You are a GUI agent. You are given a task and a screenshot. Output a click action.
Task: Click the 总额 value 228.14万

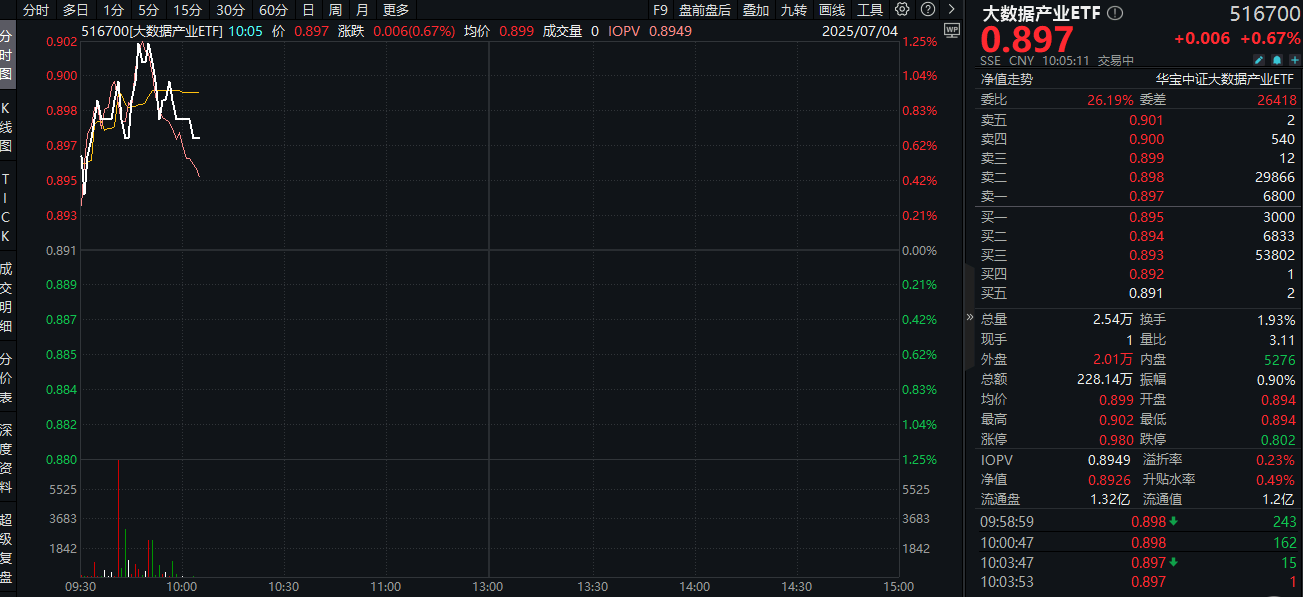[x=1105, y=379]
